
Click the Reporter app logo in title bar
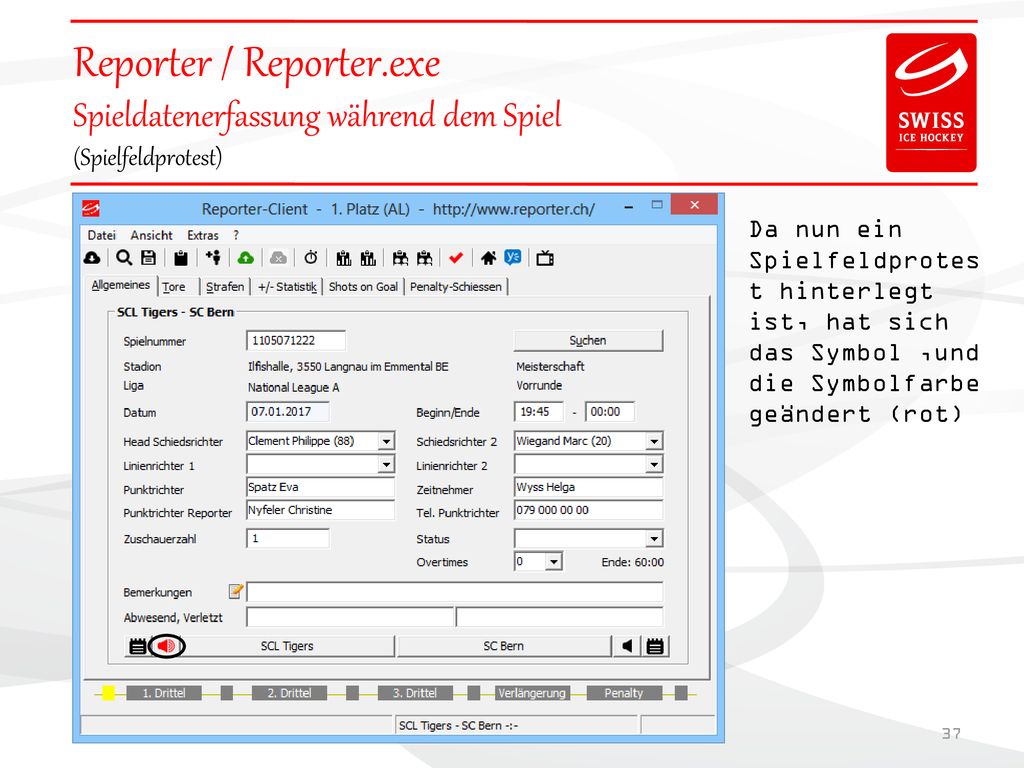click(x=91, y=209)
